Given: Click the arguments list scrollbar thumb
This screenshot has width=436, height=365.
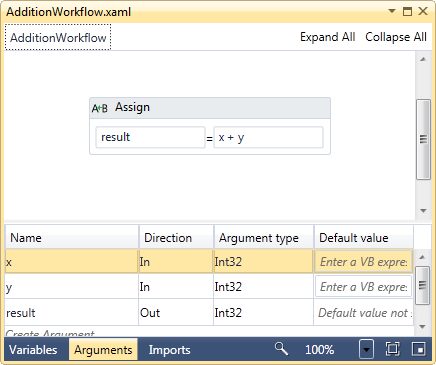Looking at the screenshot, I should pos(422,285).
